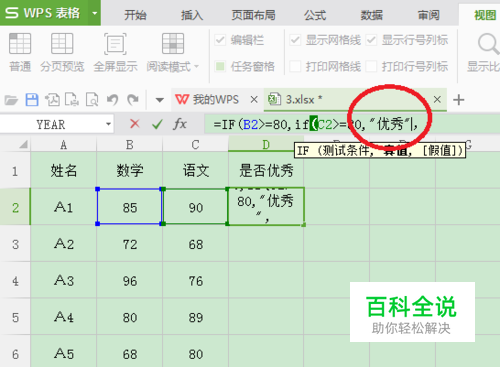500x367 pixels.
Task: Click the zoom ratio magnifier icon
Action: pyautogui.click(x=488, y=44)
